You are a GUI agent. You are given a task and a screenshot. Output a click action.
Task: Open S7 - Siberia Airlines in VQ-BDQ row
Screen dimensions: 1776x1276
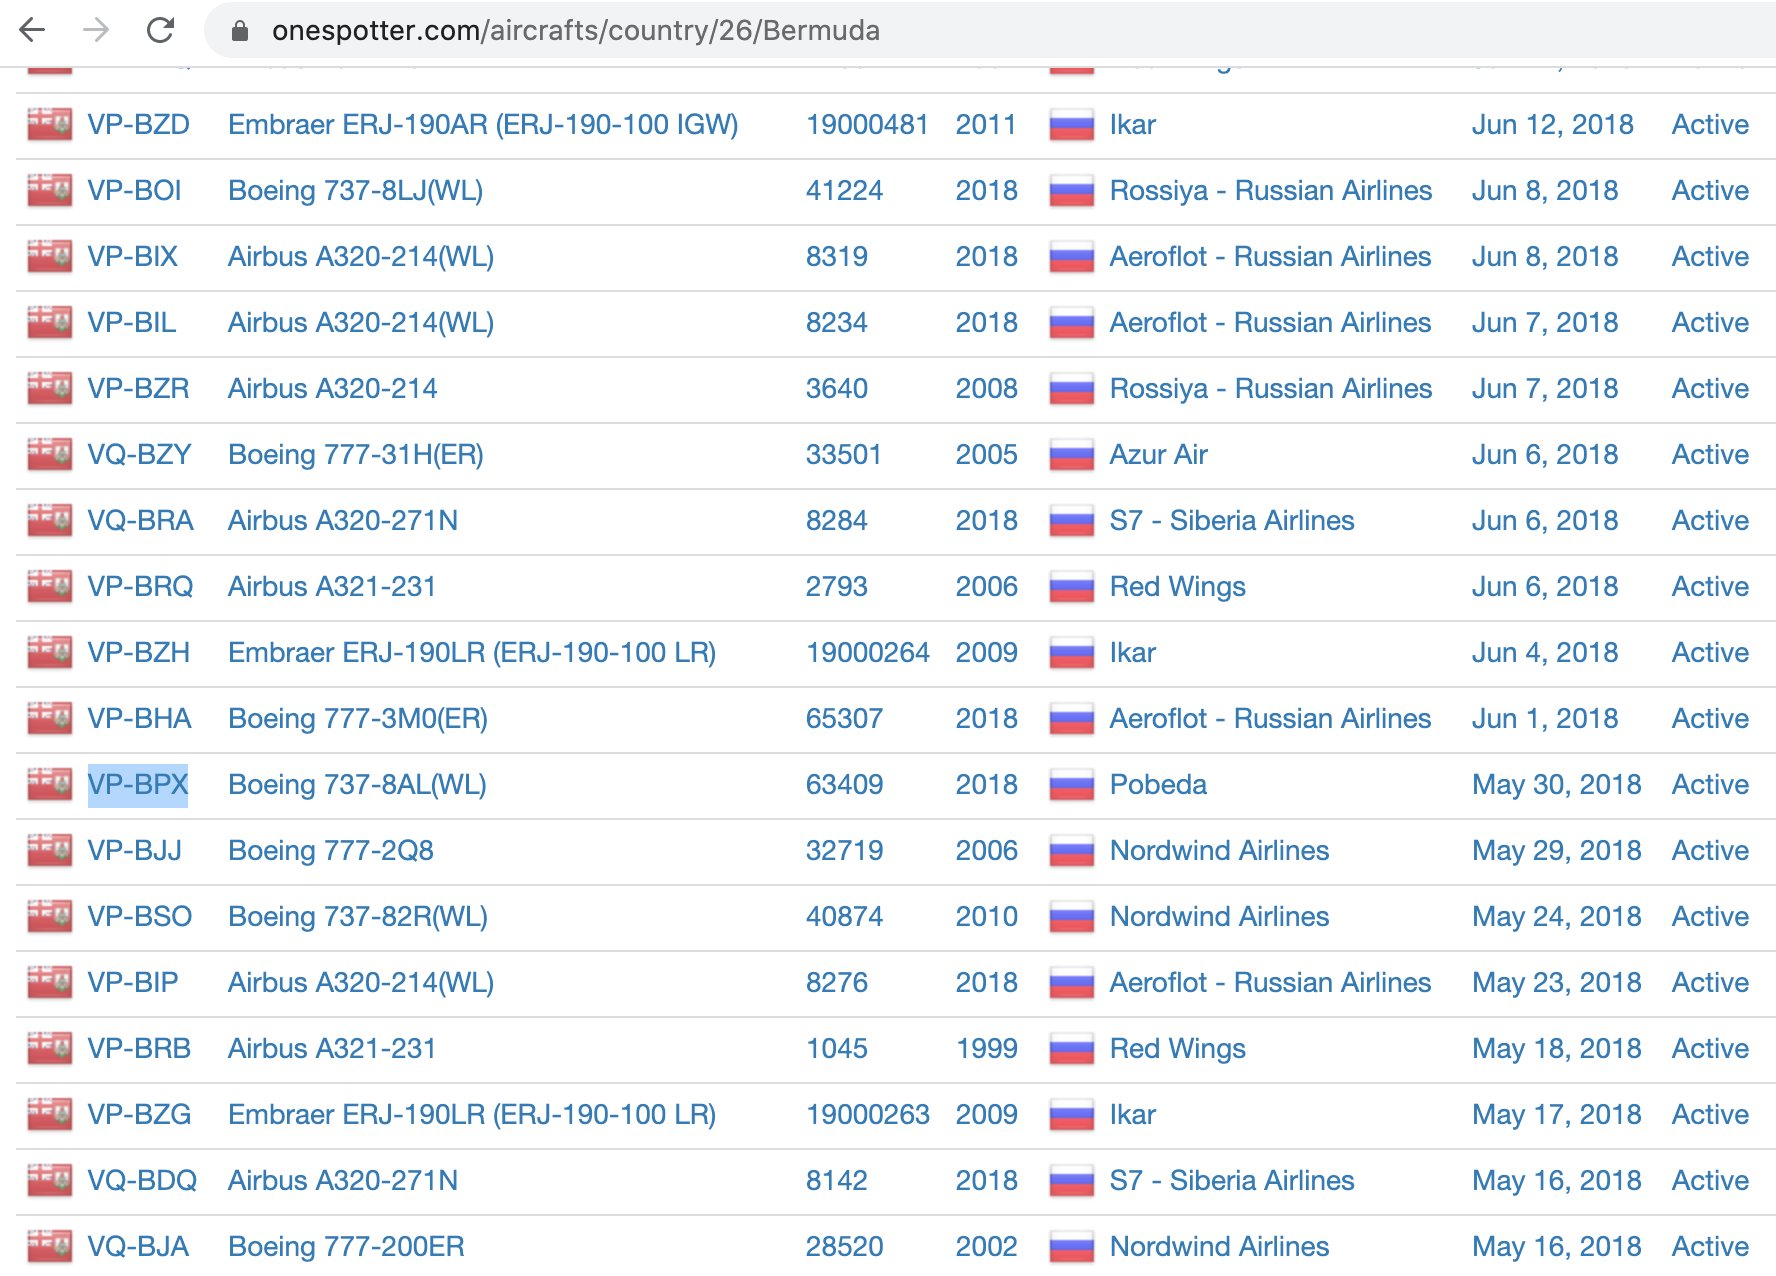point(1232,1181)
